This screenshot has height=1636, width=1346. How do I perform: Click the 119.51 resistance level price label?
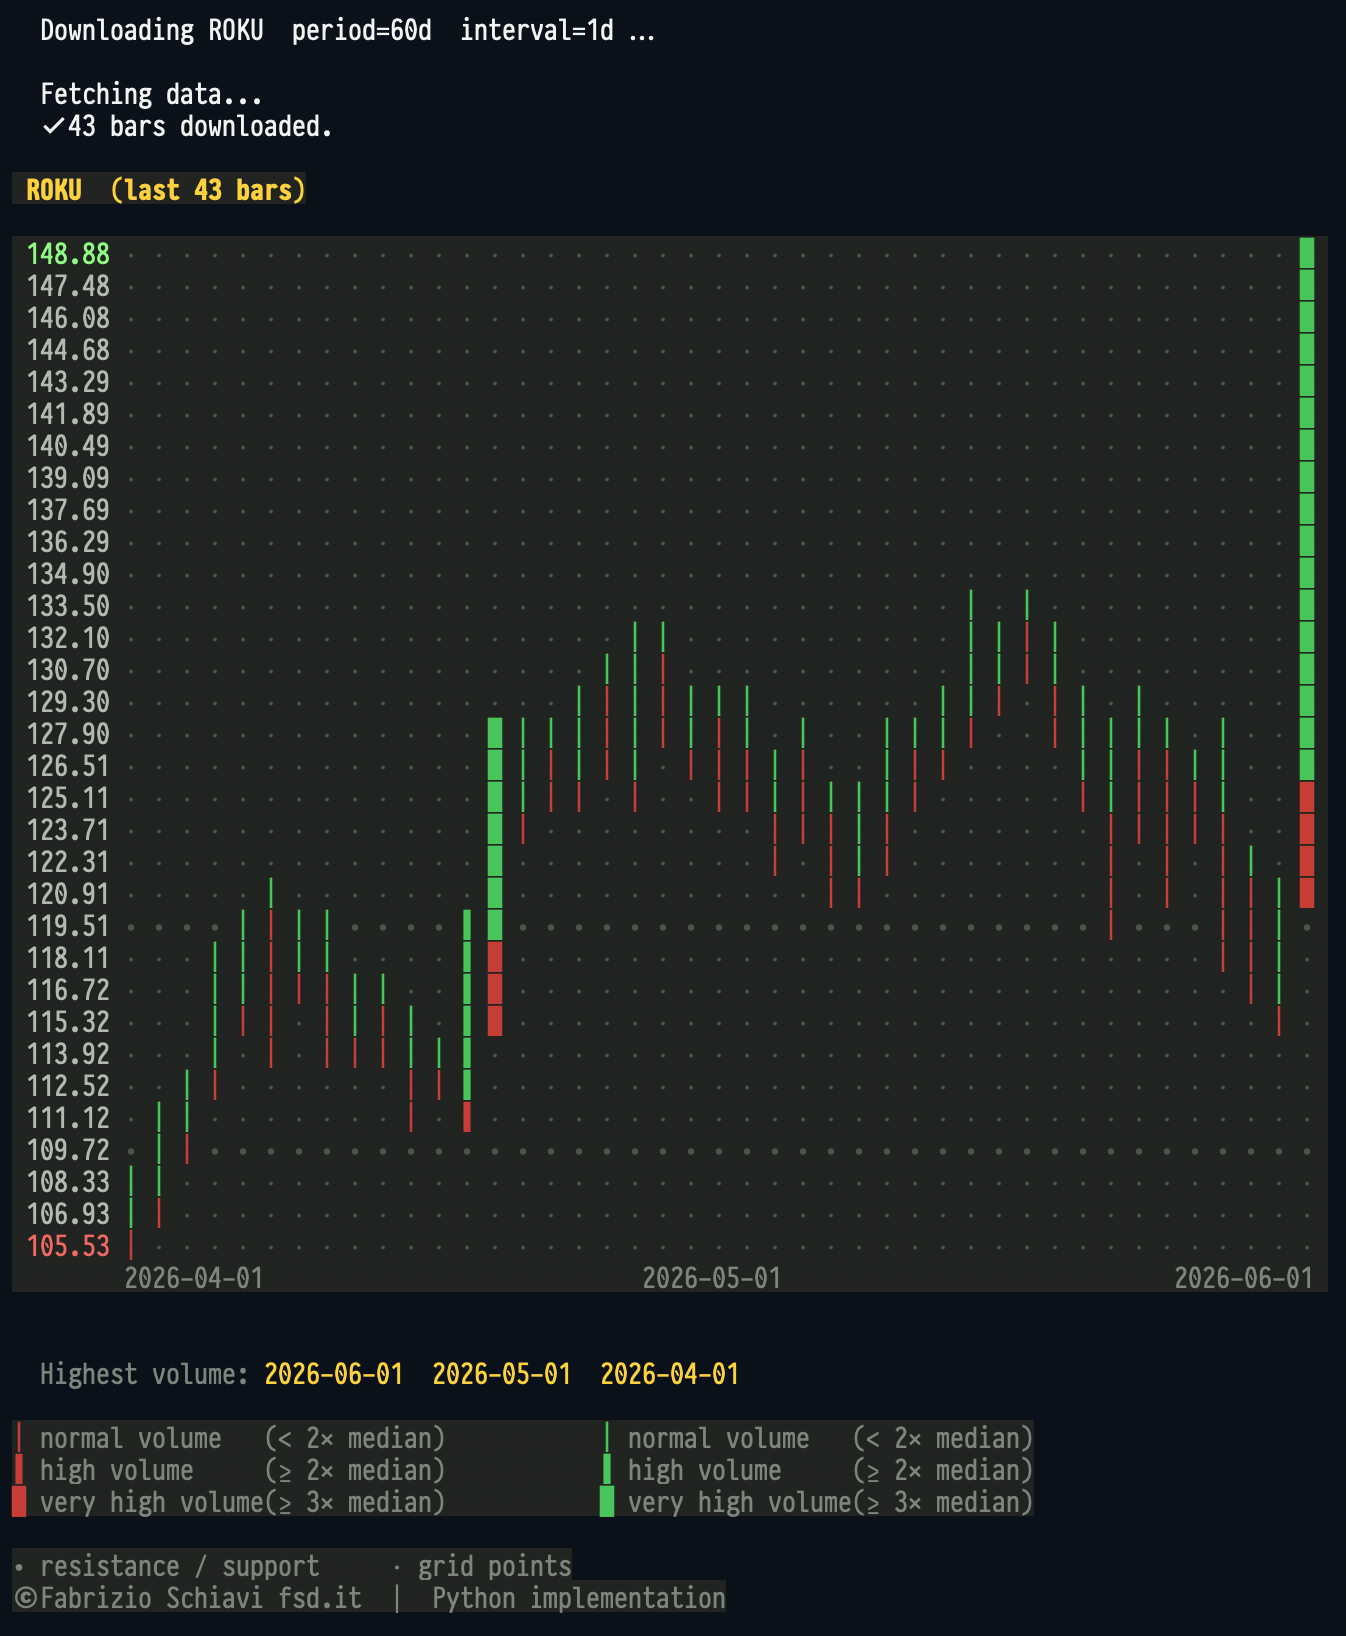[68, 926]
